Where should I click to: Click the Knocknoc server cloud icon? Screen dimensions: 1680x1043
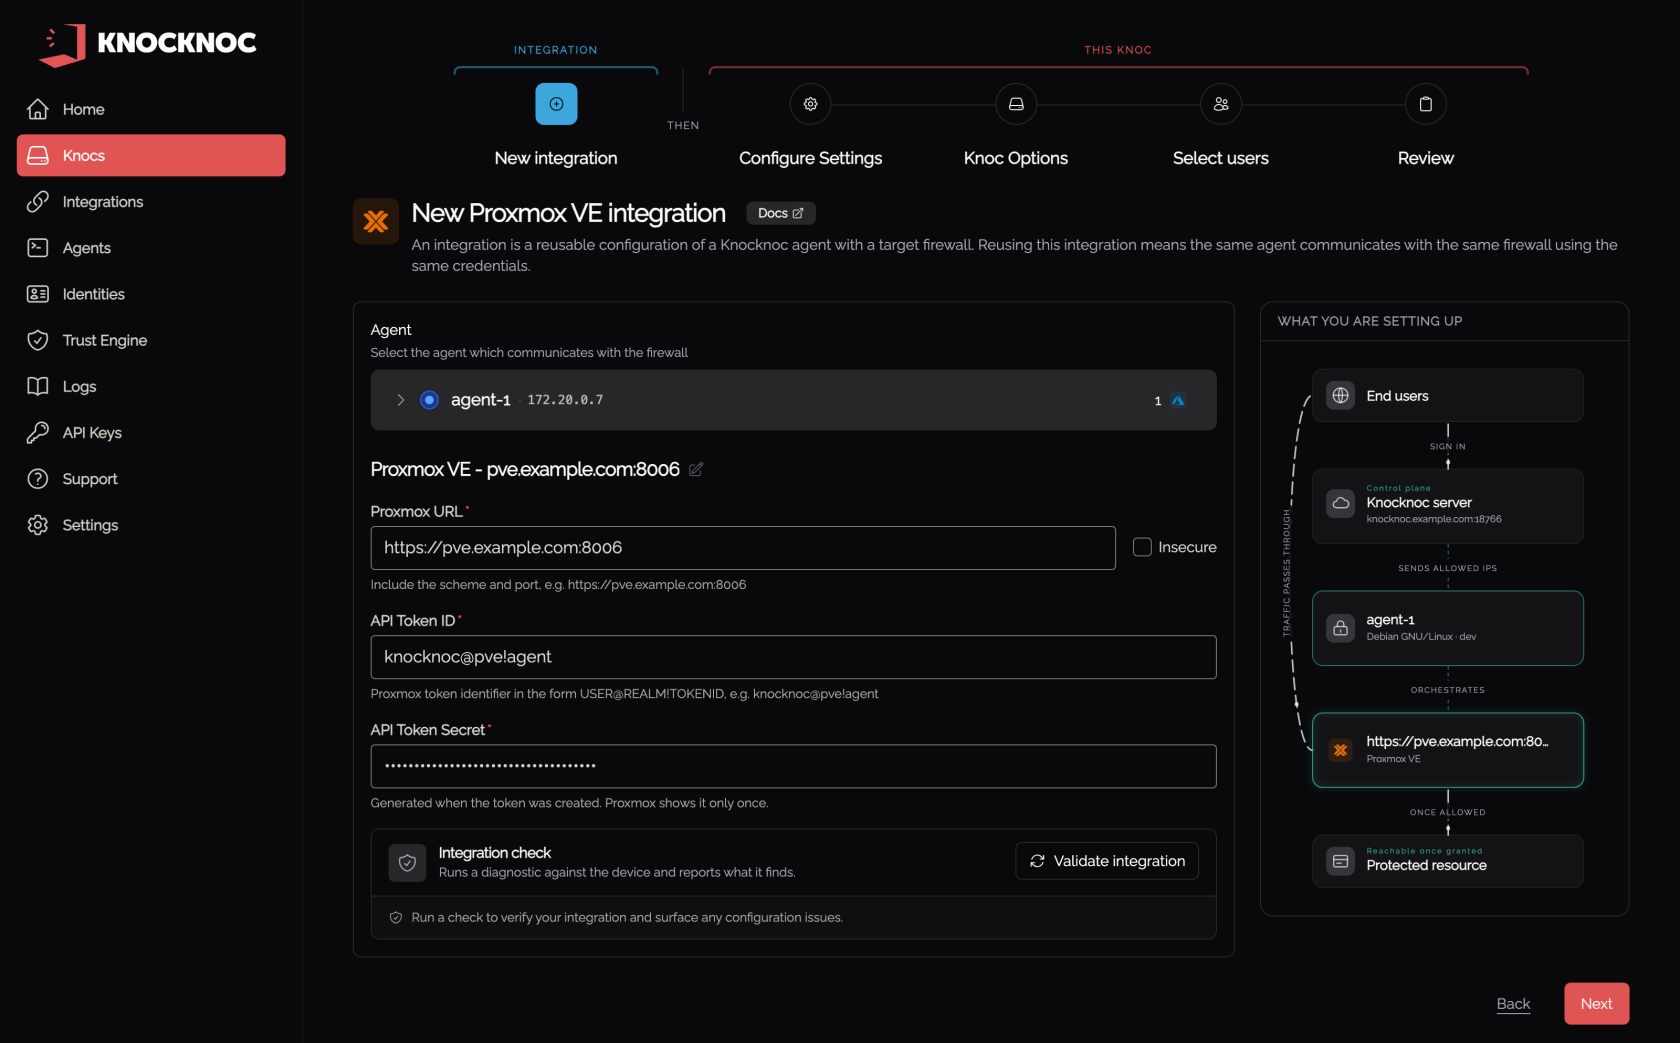1341,503
